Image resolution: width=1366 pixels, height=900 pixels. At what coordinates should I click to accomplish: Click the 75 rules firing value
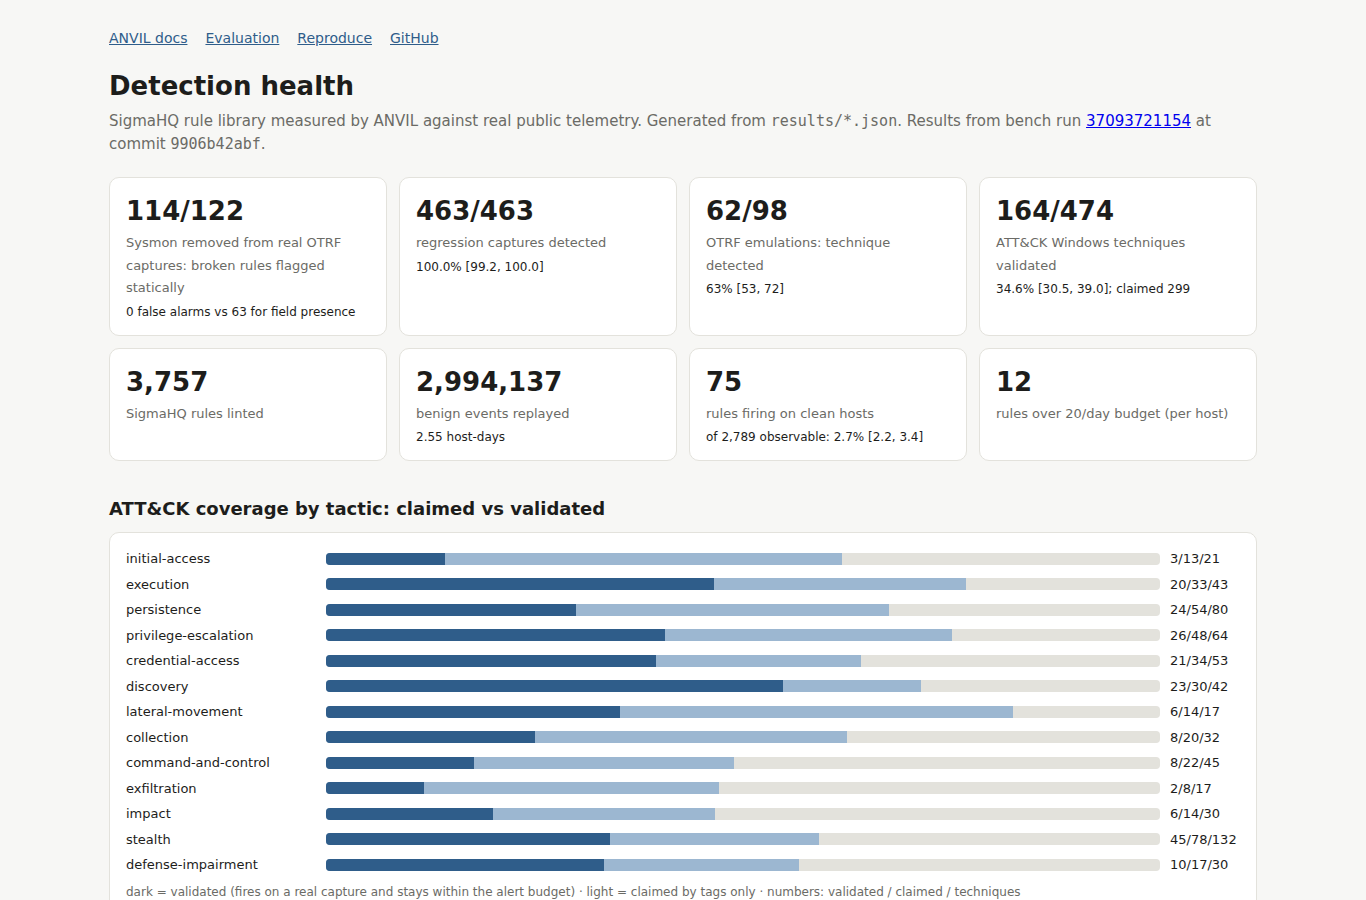pyautogui.click(x=724, y=382)
